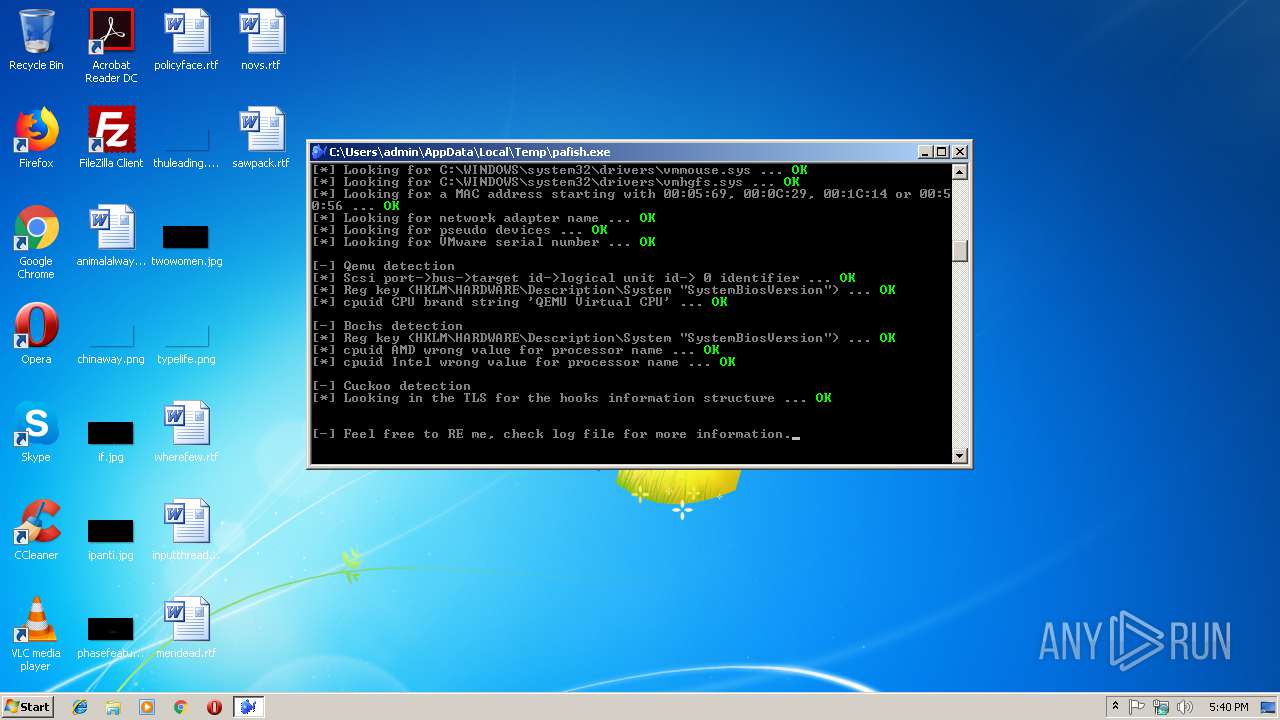The height and width of the screenshot is (720, 1280).
Task: Click 'Qemu detection' heading text
Action: pyautogui.click(x=399, y=266)
